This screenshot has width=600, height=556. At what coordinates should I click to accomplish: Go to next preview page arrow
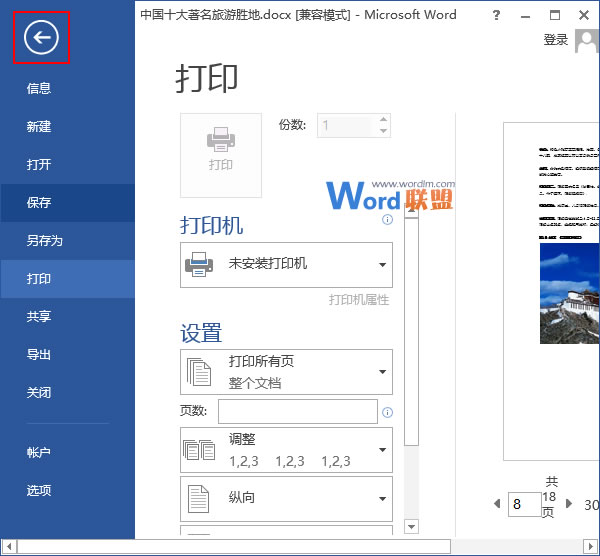tap(569, 504)
